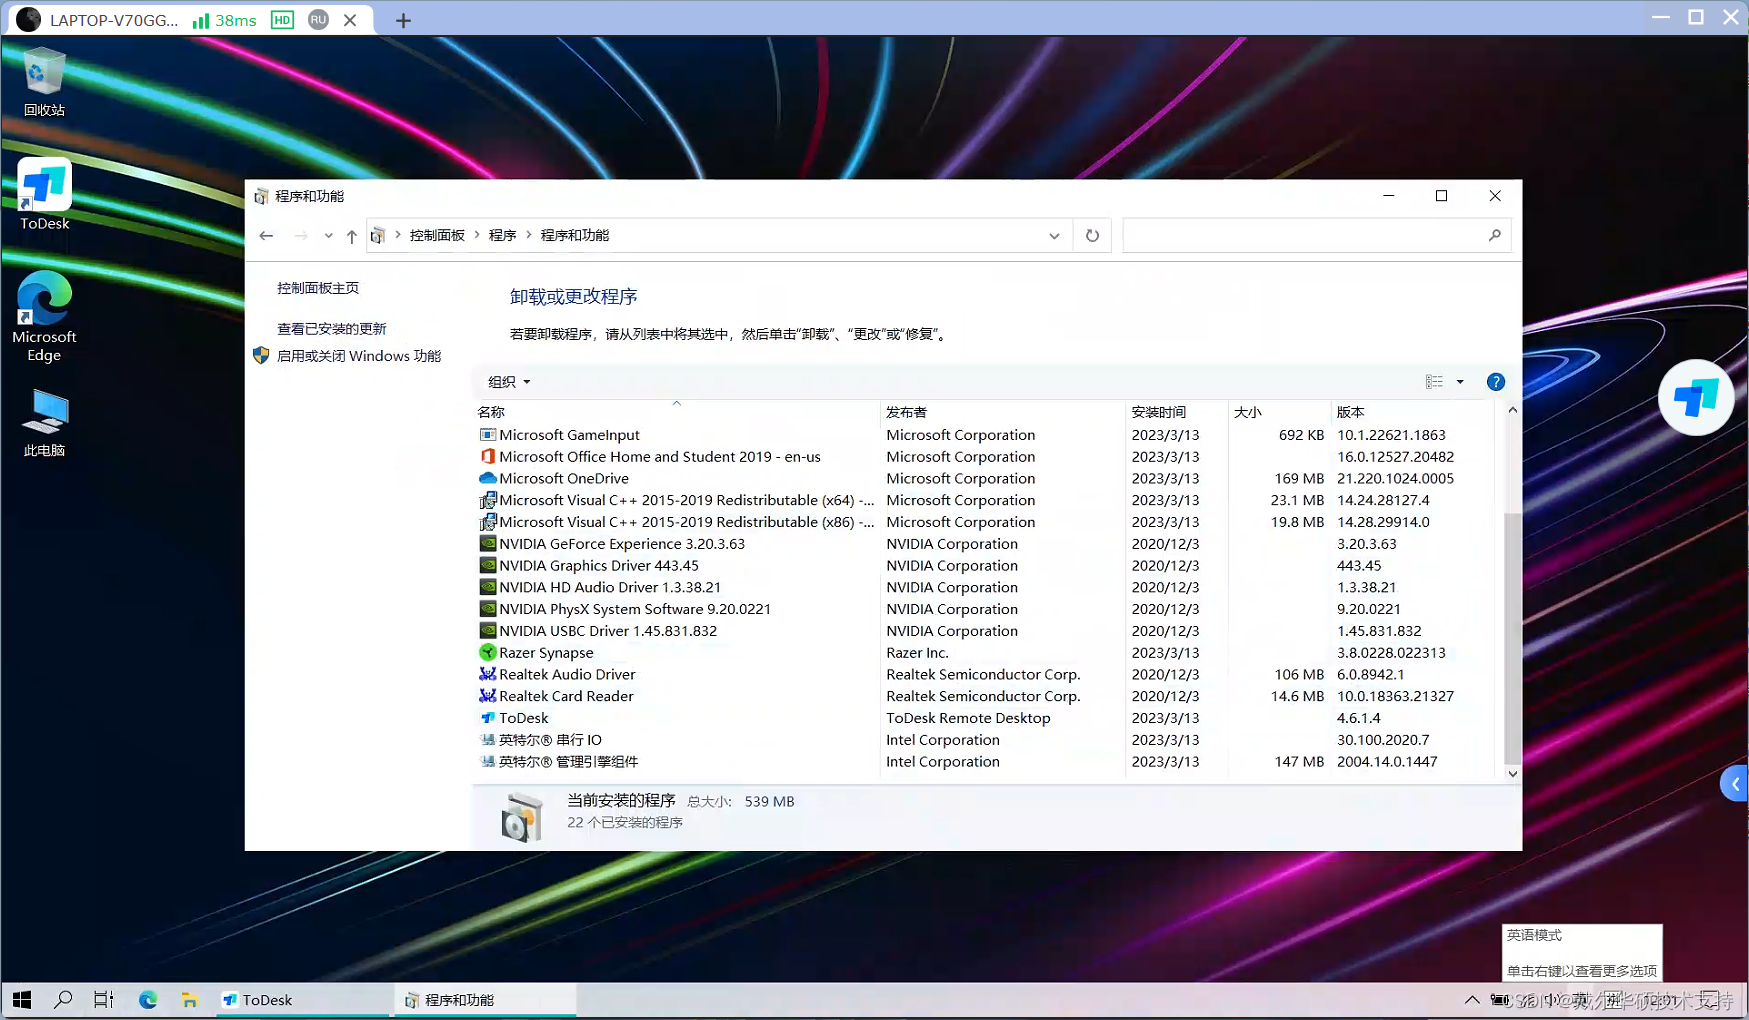Select NVIDIA PhysX System Software row
The height and width of the screenshot is (1020, 1749).
(x=985, y=609)
